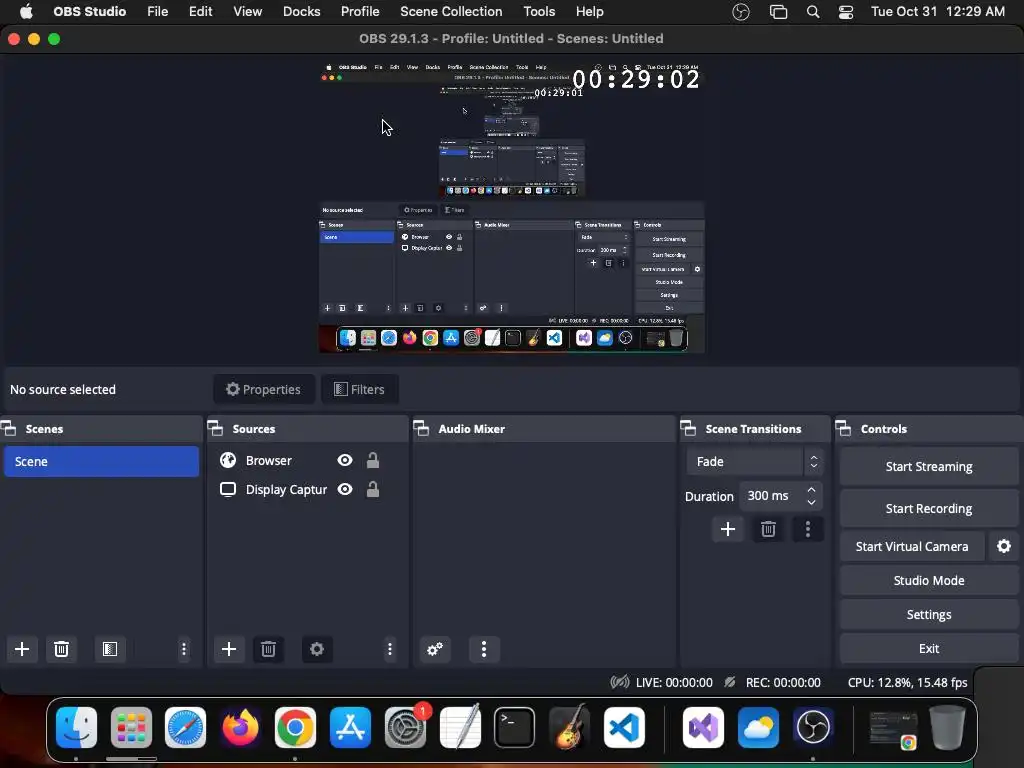Click the CPU usage status text
Screen dimensions: 1024x768
click(x=907, y=682)
